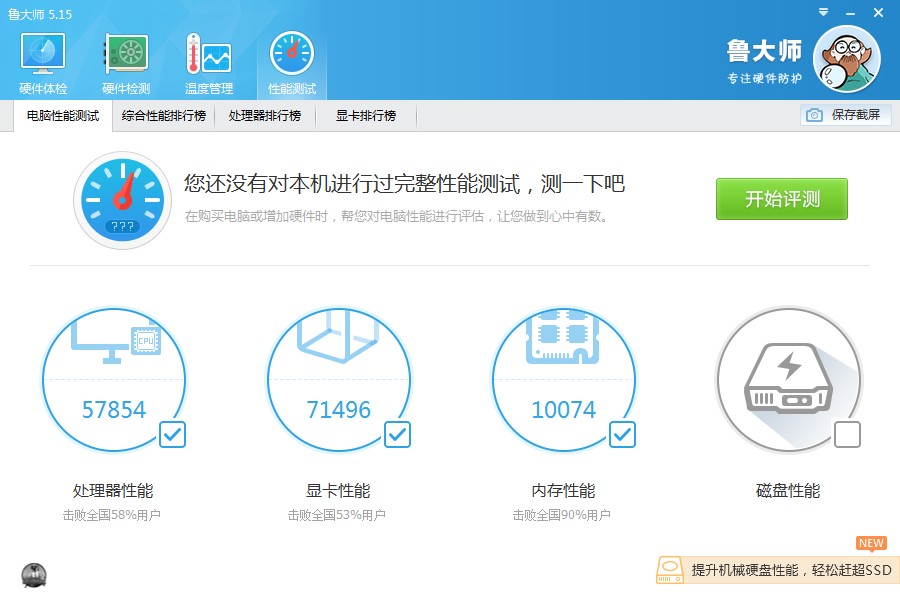Click the camera icon in 保存截屏
This screenshot has width=900, height=600.
pos(814,115)
